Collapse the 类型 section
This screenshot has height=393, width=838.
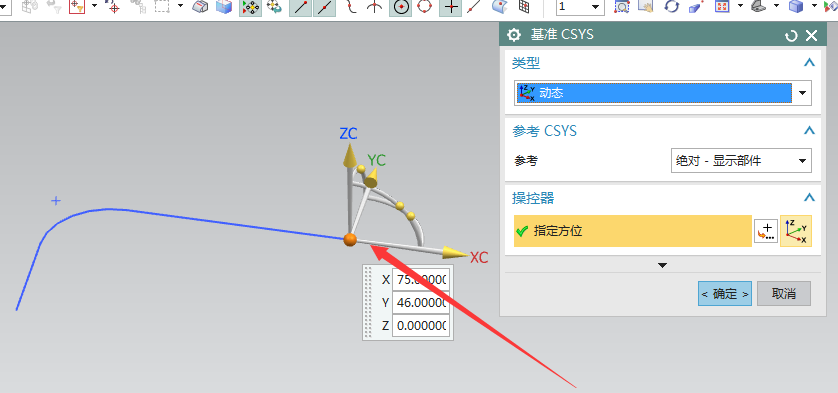[x=809, y=63]
